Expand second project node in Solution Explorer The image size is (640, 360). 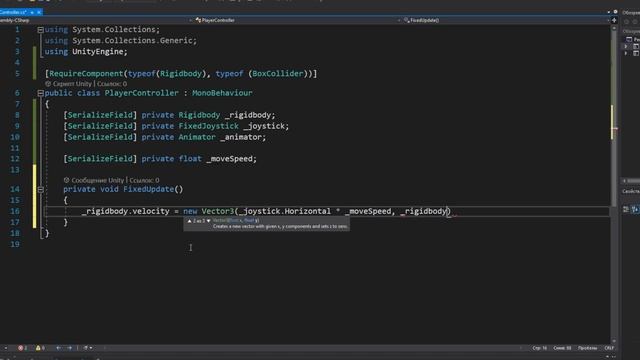pos(626,53)
